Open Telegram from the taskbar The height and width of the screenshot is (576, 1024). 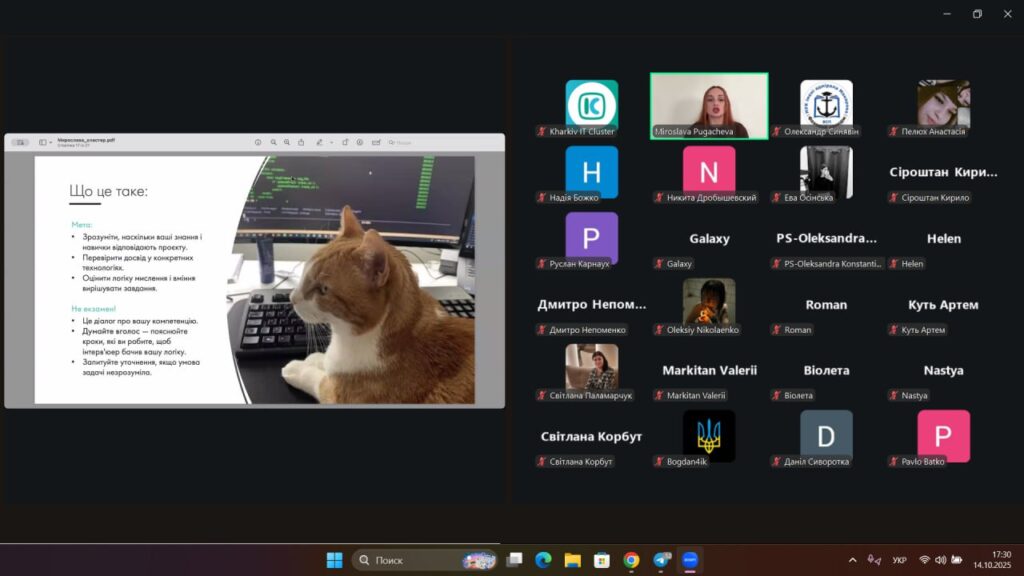(x=661, y=560)
